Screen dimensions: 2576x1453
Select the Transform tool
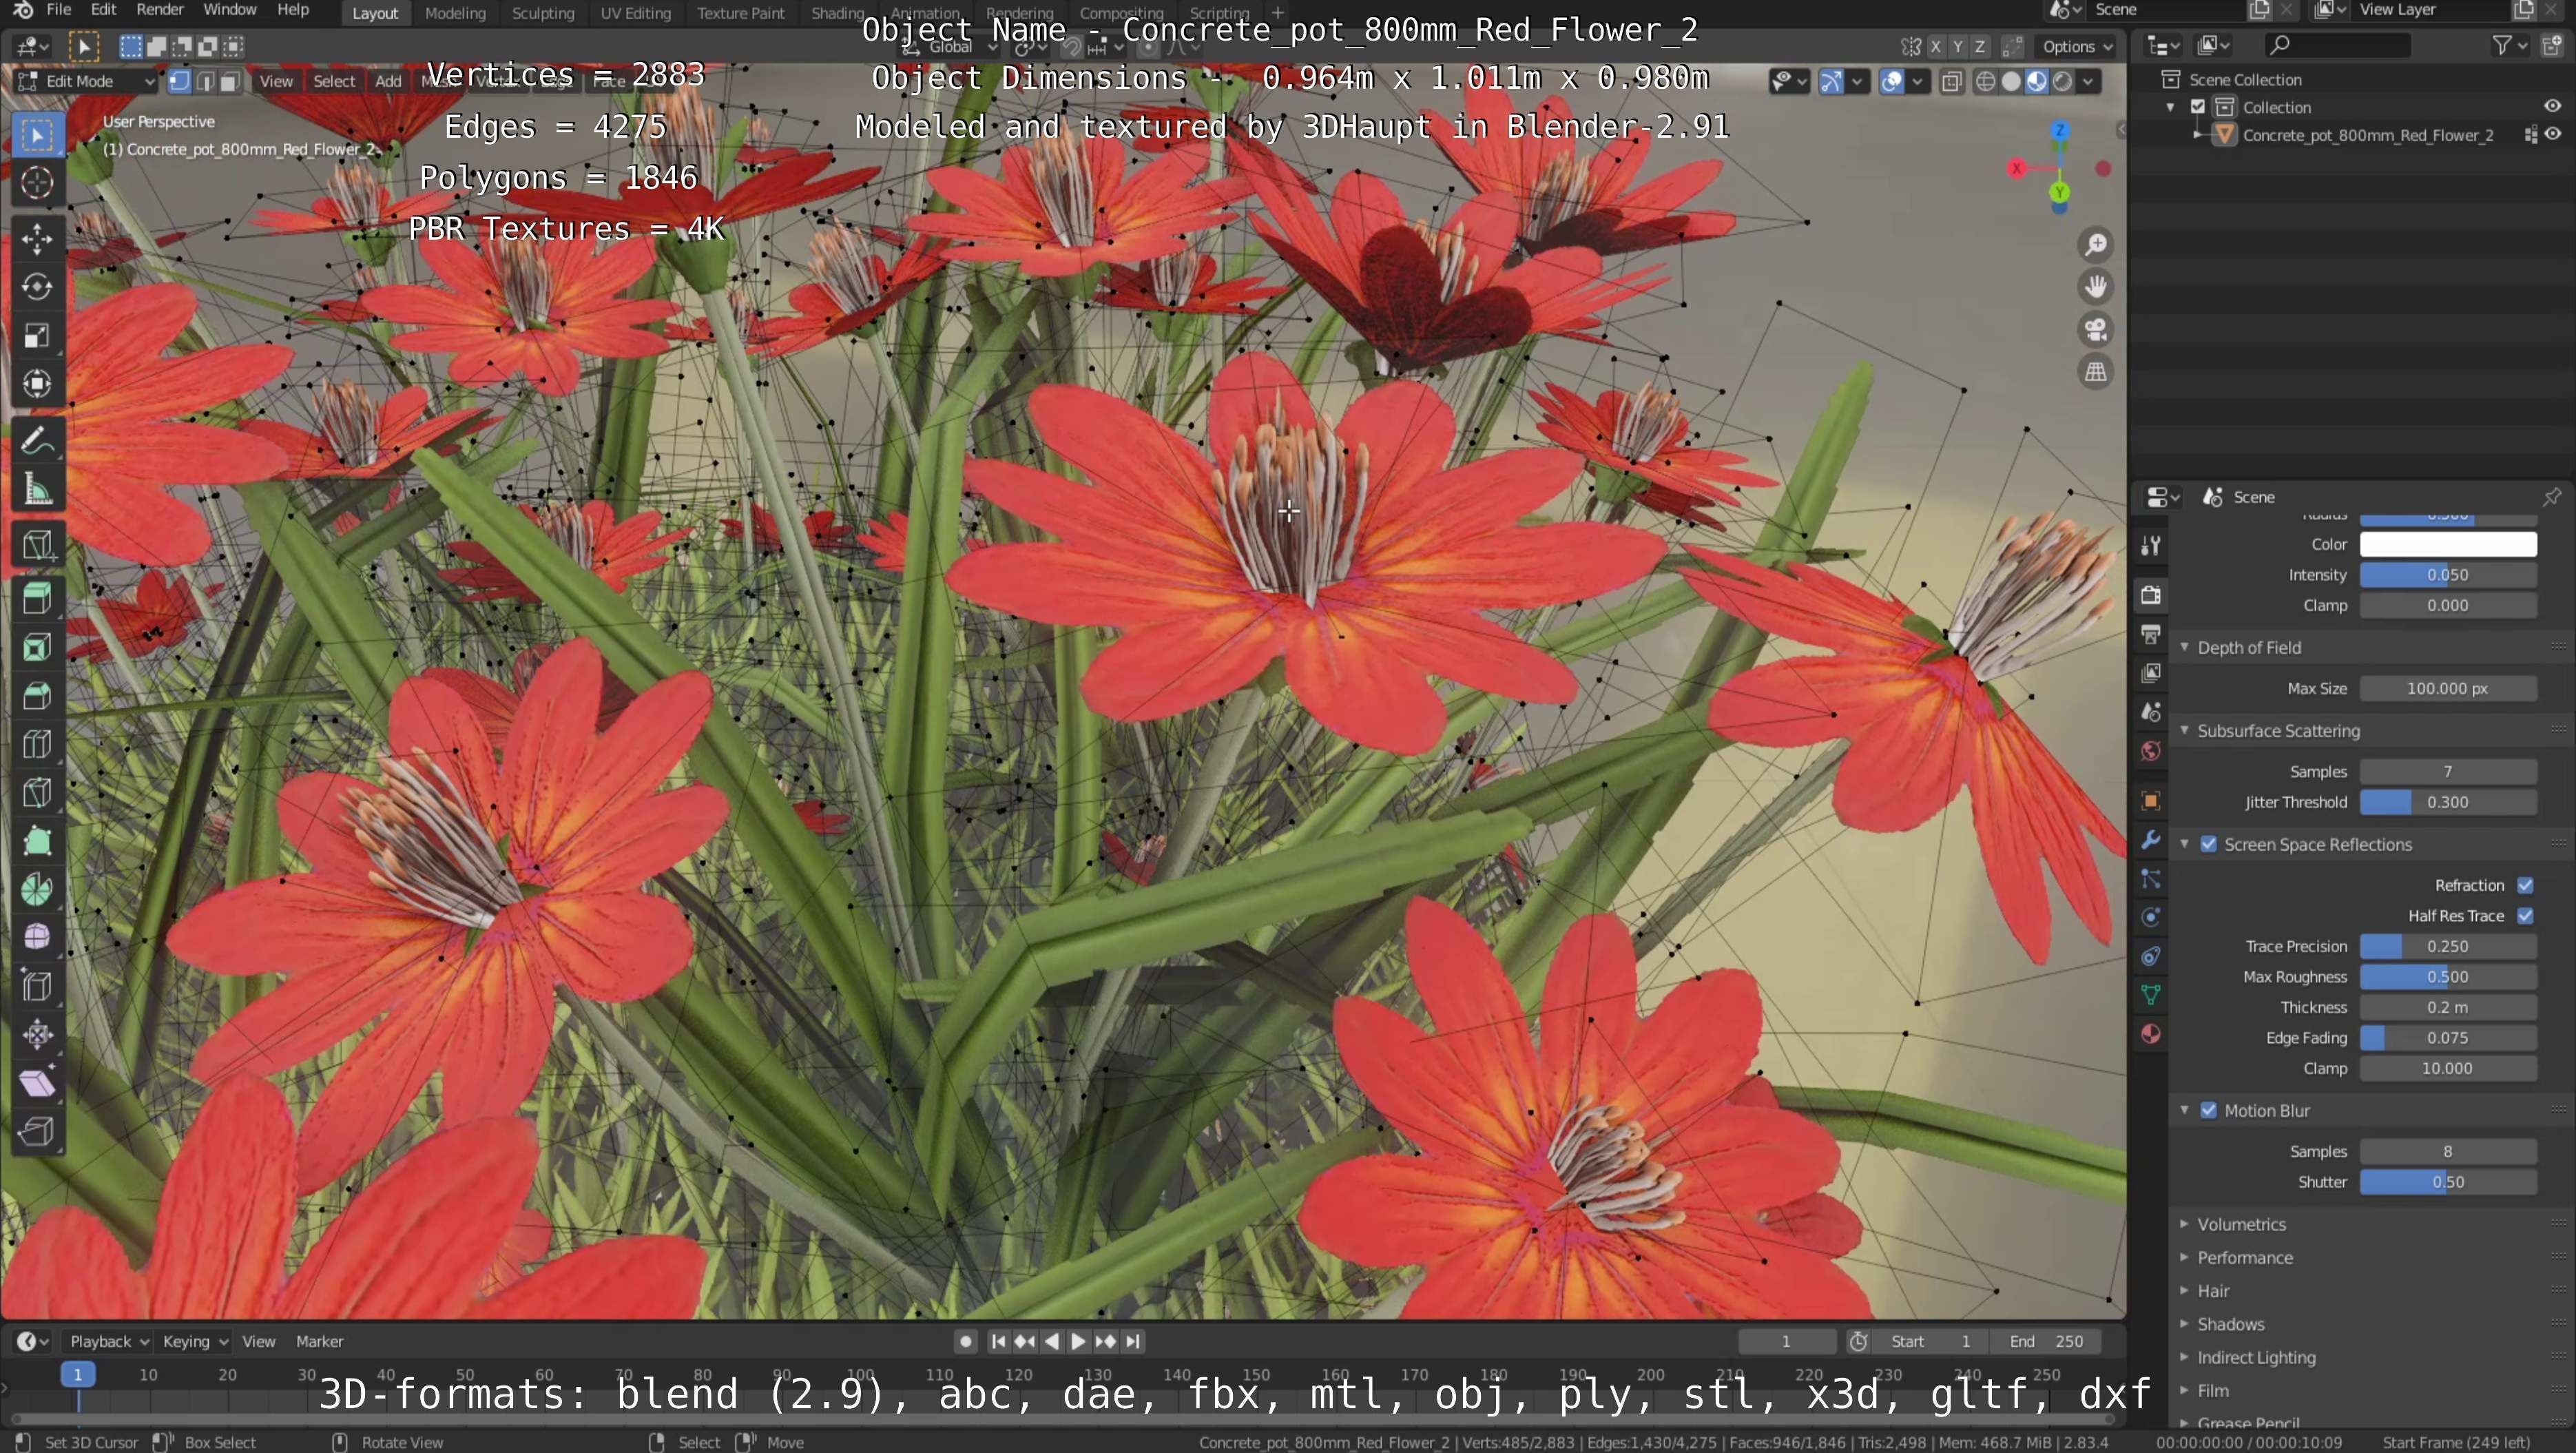[x=37, y=384]
